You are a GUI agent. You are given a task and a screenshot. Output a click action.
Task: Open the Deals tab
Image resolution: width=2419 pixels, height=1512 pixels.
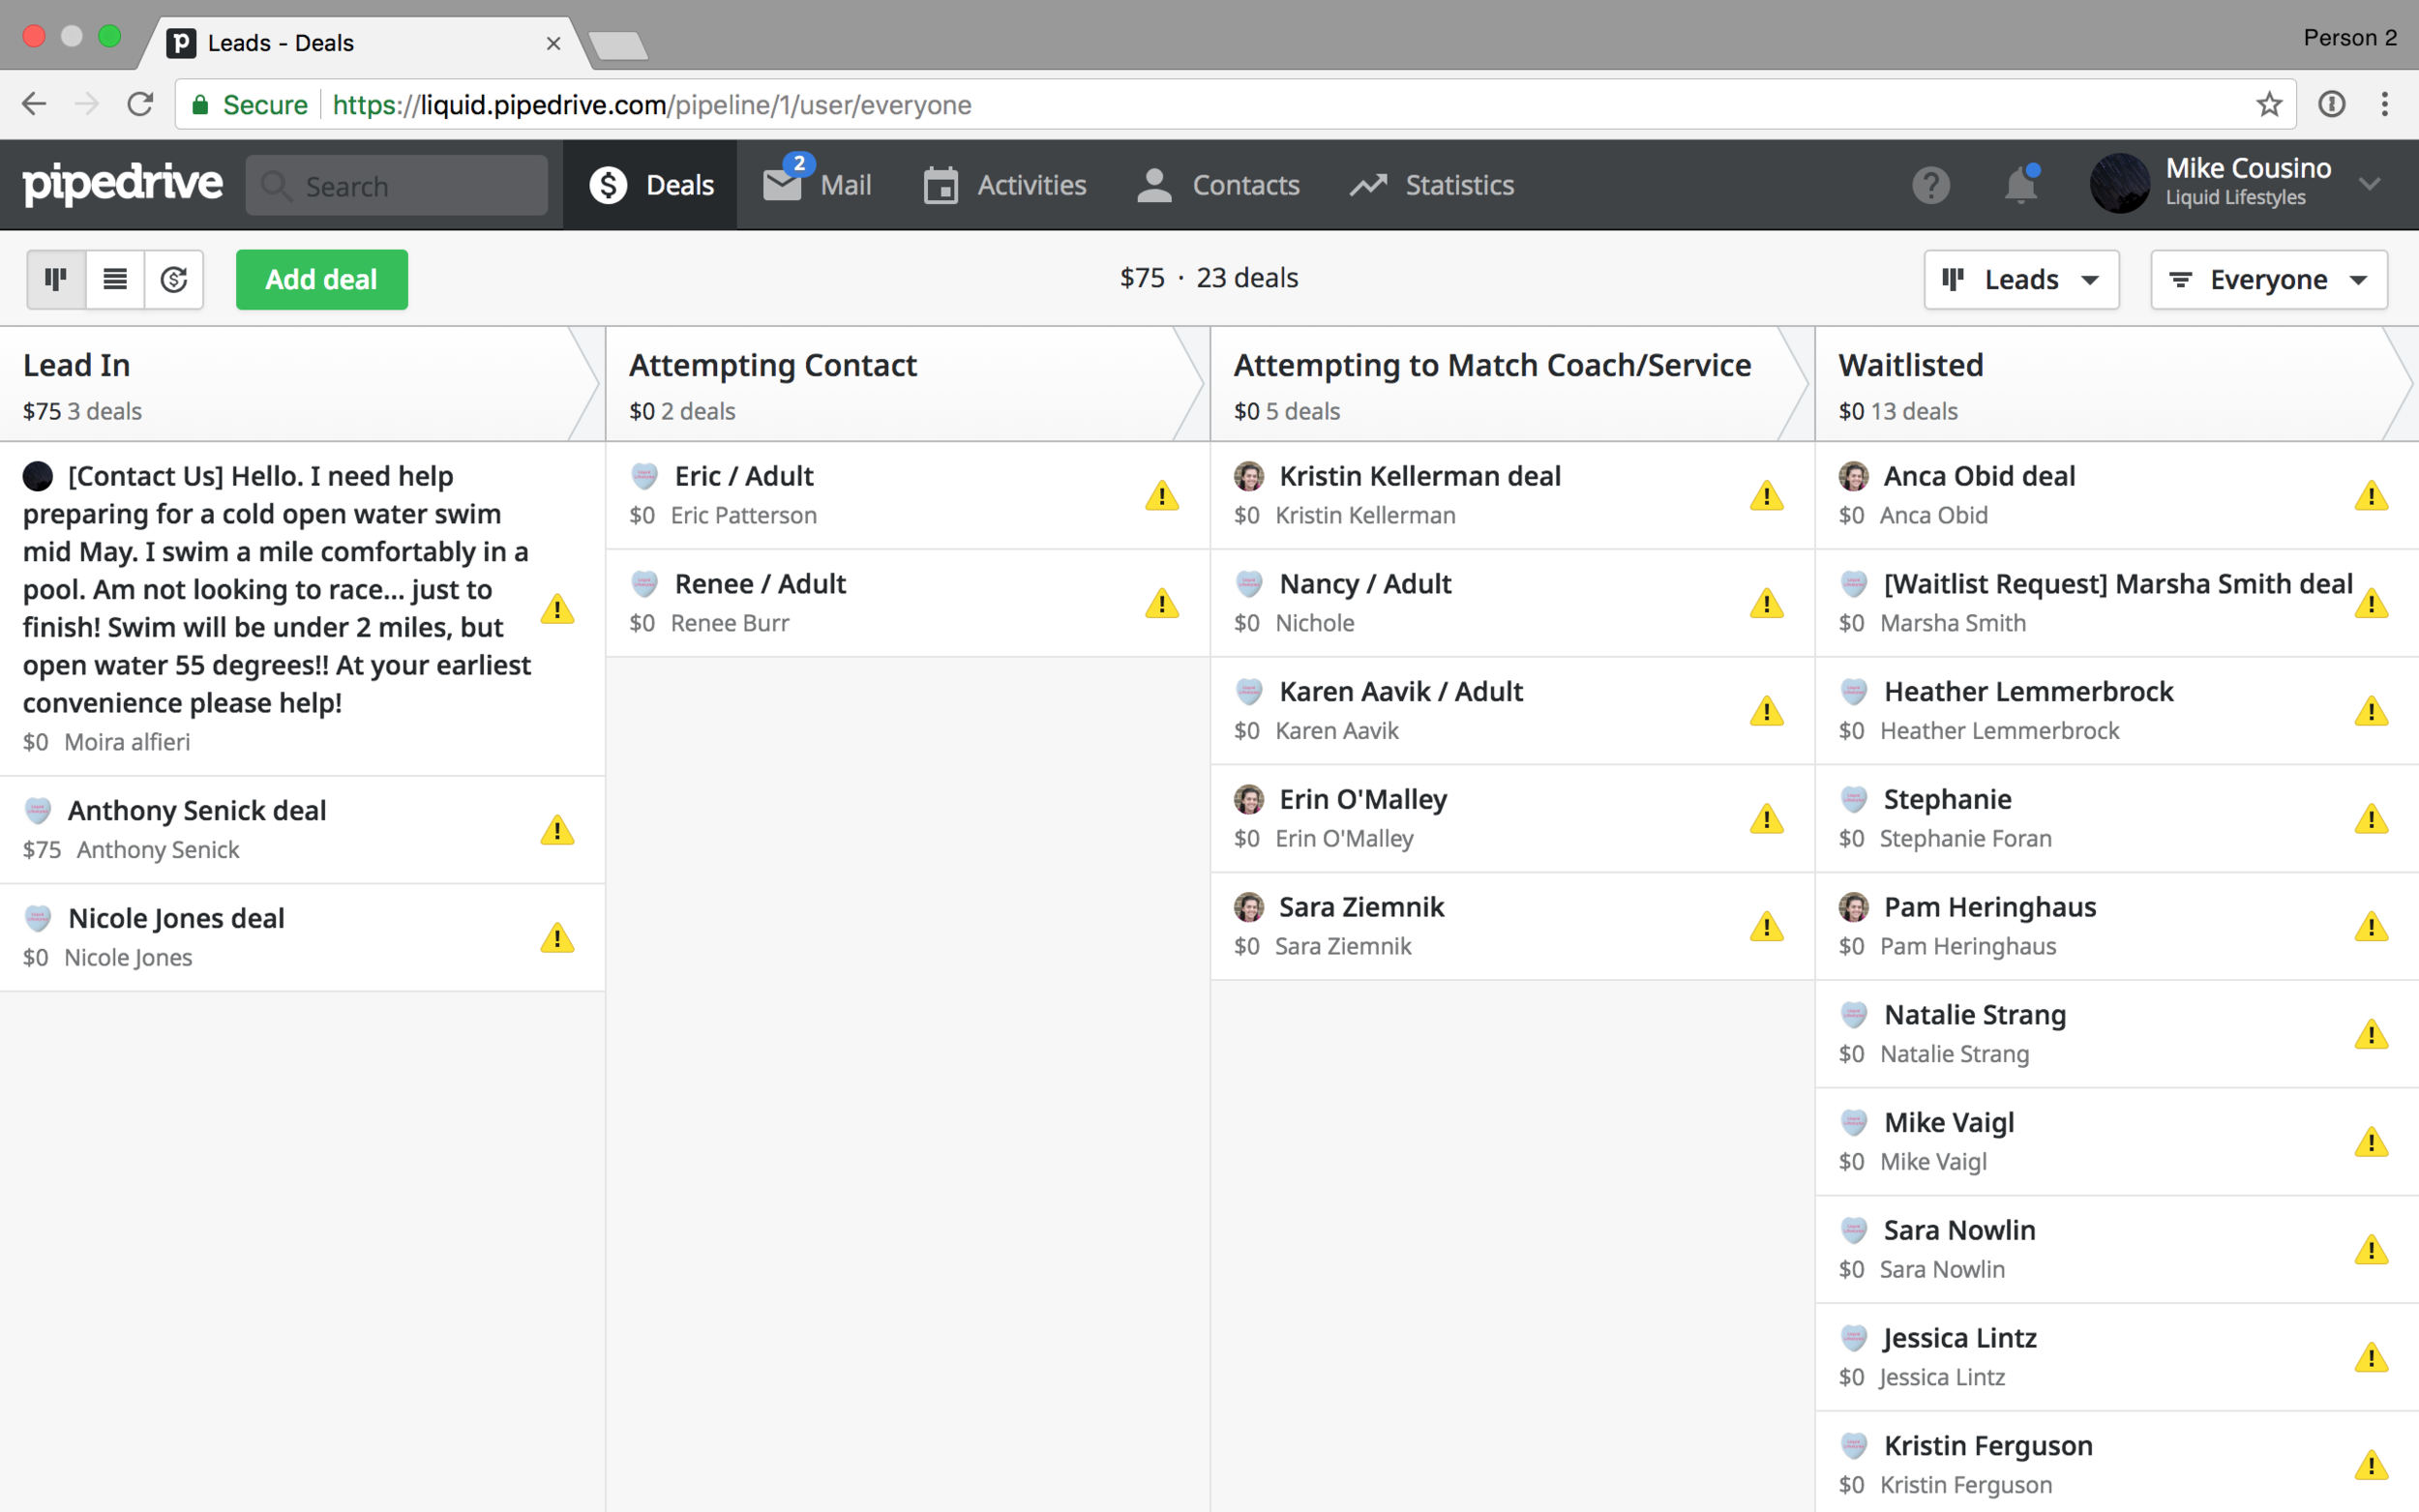651,185
